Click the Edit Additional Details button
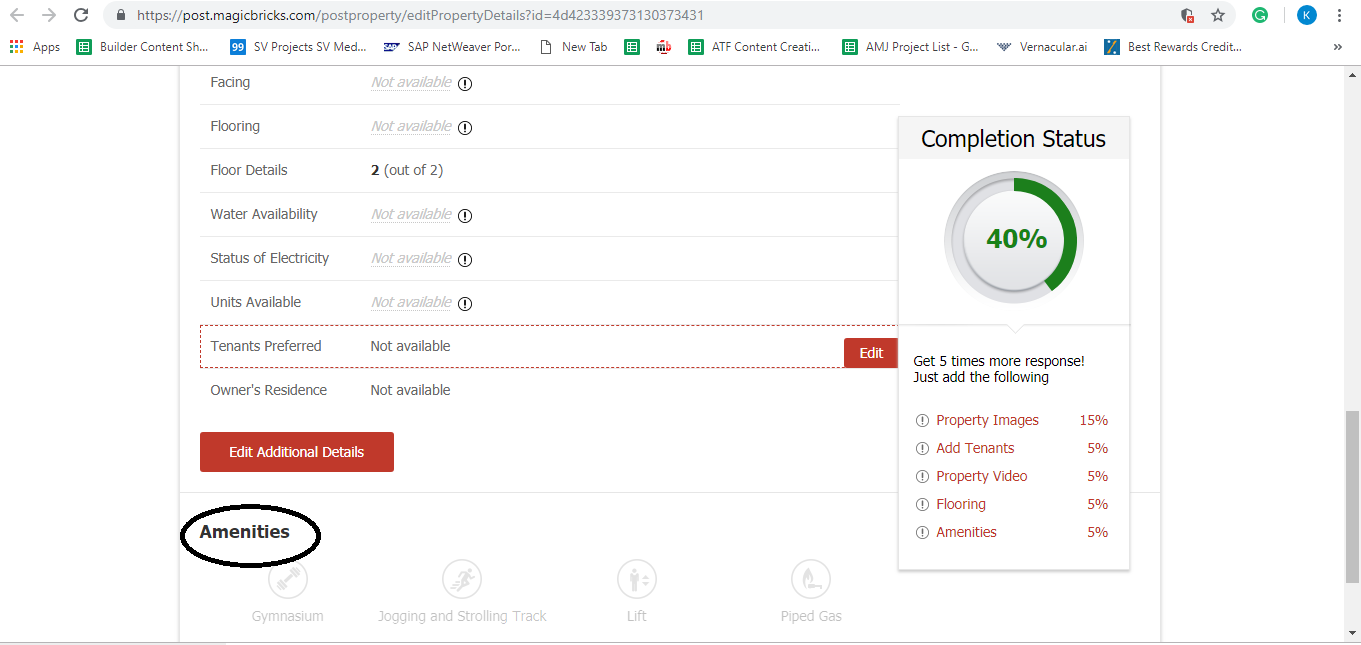The height and width of the screenshot is (645, 1361). pos(297,452)
